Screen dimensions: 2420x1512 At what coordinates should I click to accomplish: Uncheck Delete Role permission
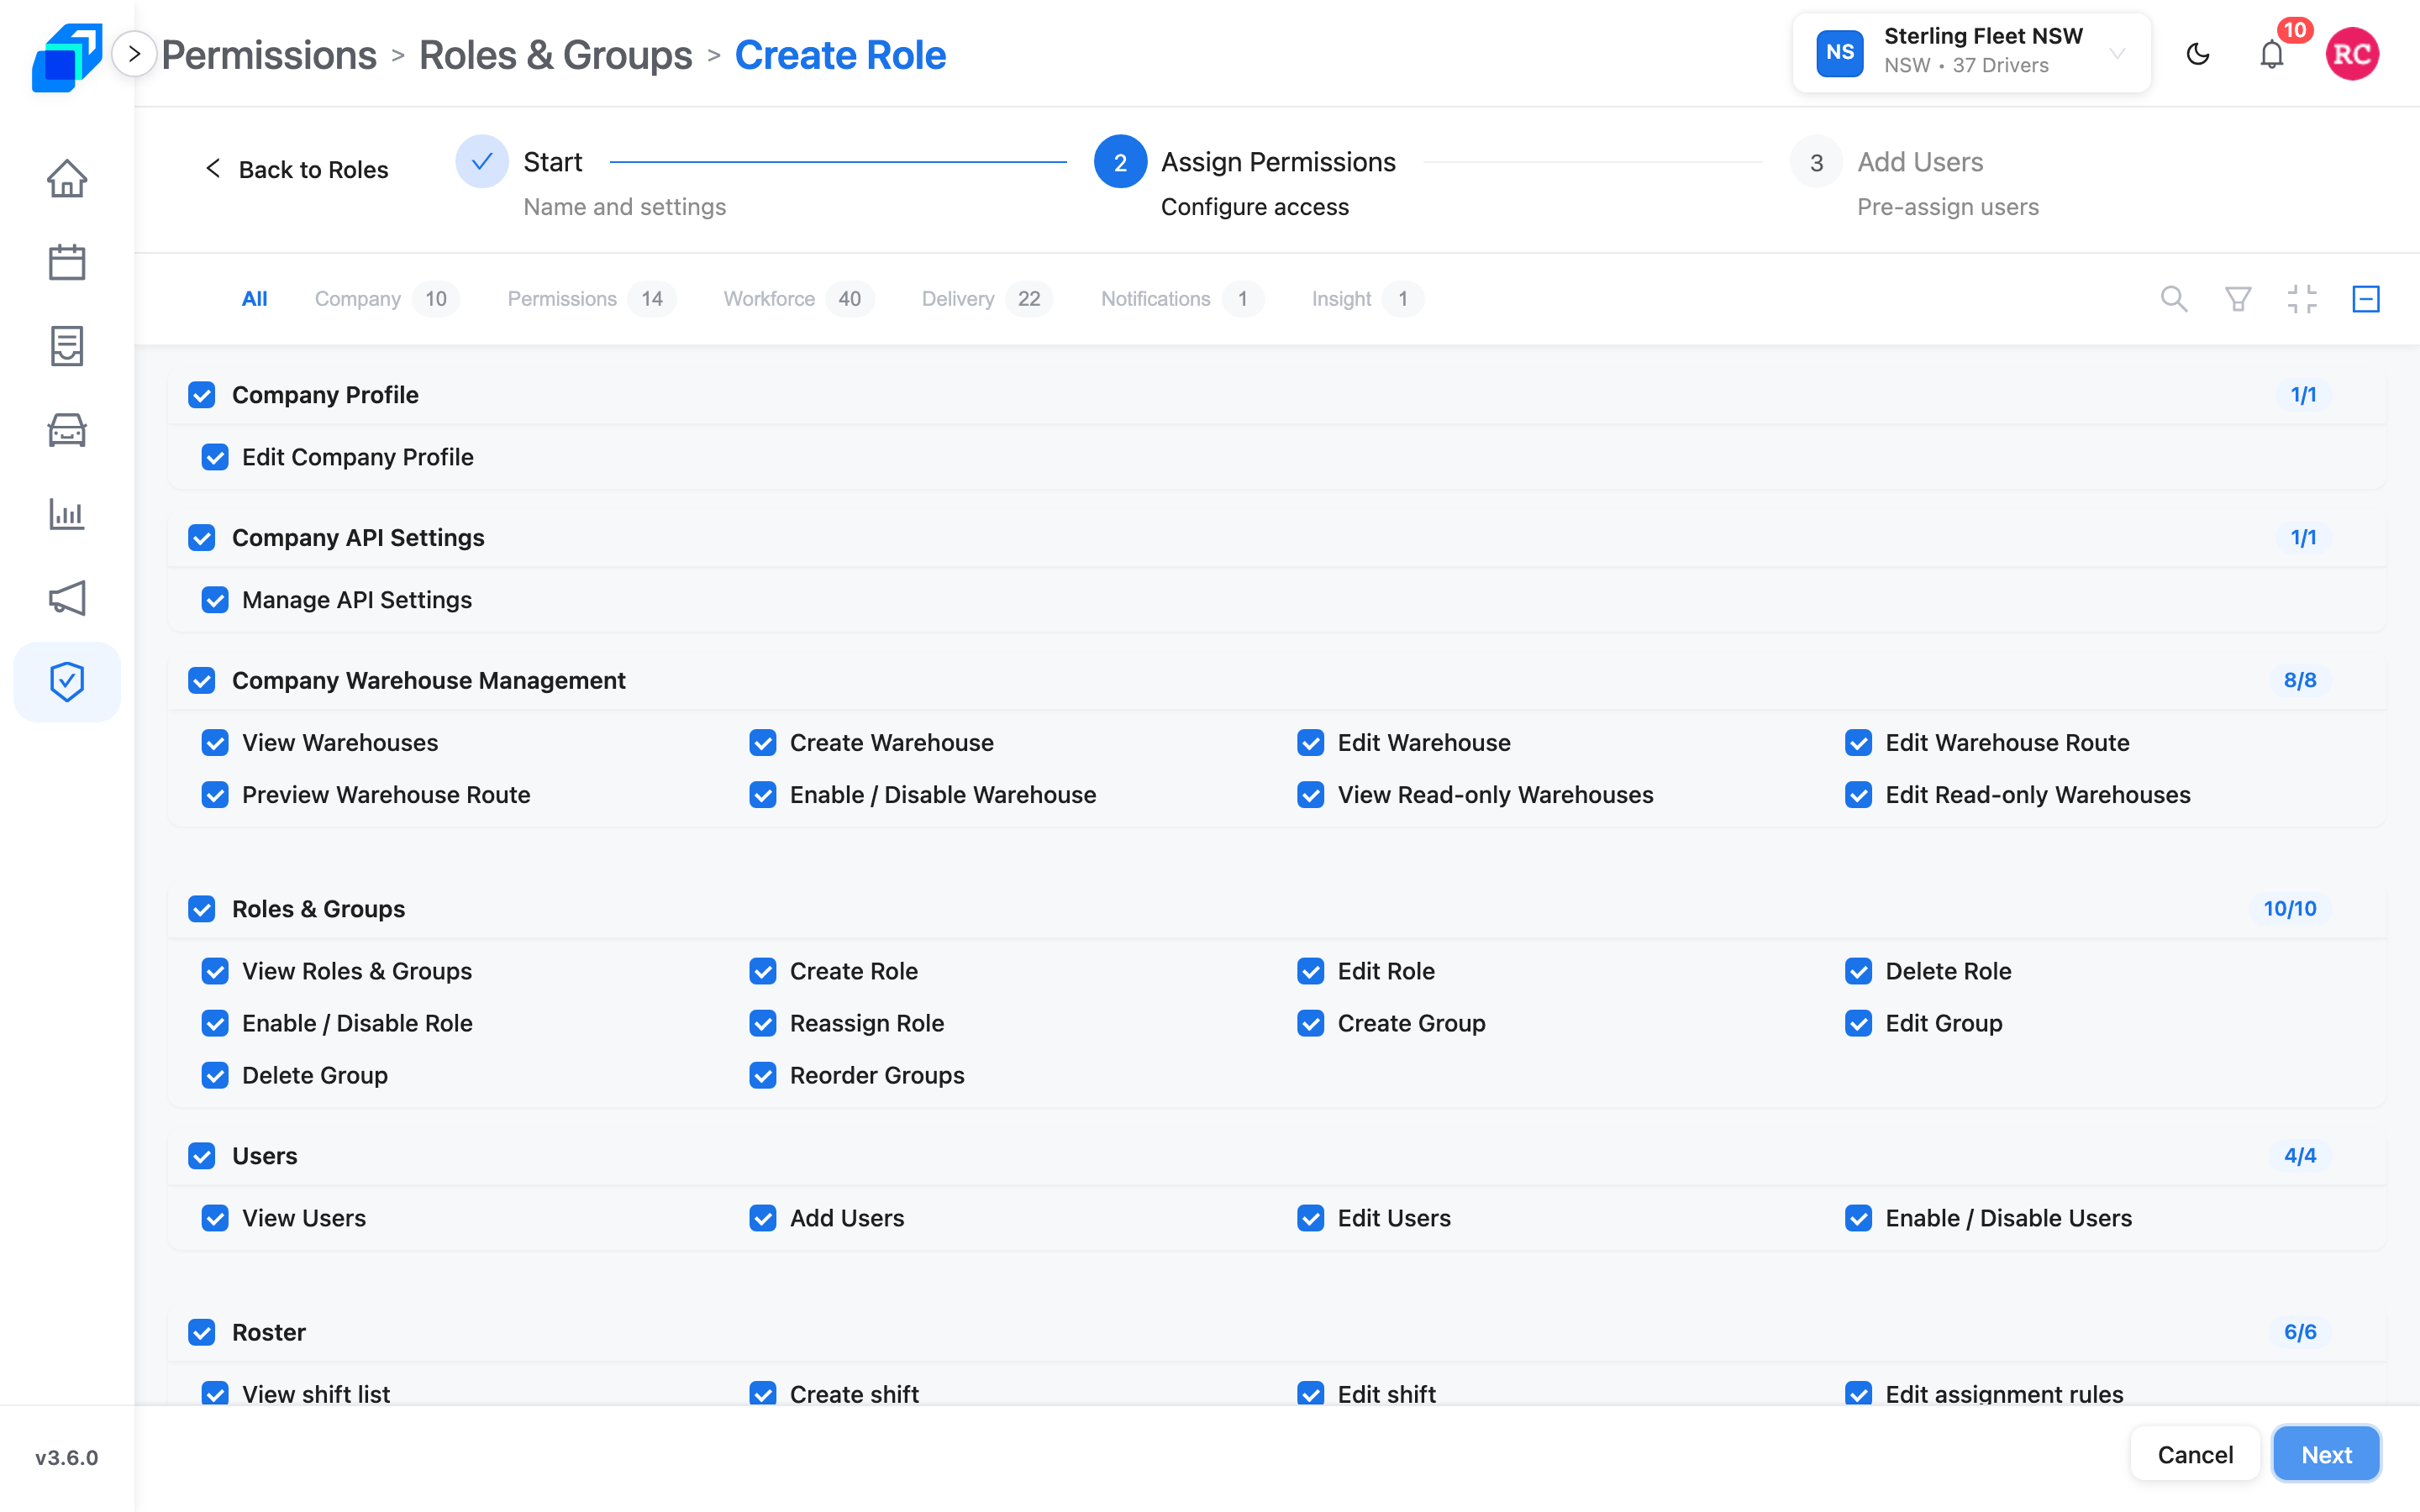click(x=1859, y=971)
